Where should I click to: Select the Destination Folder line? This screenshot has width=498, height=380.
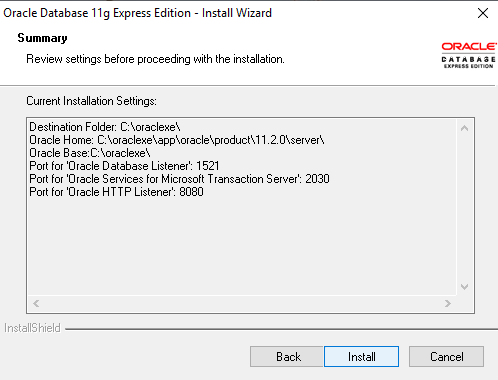105,127
